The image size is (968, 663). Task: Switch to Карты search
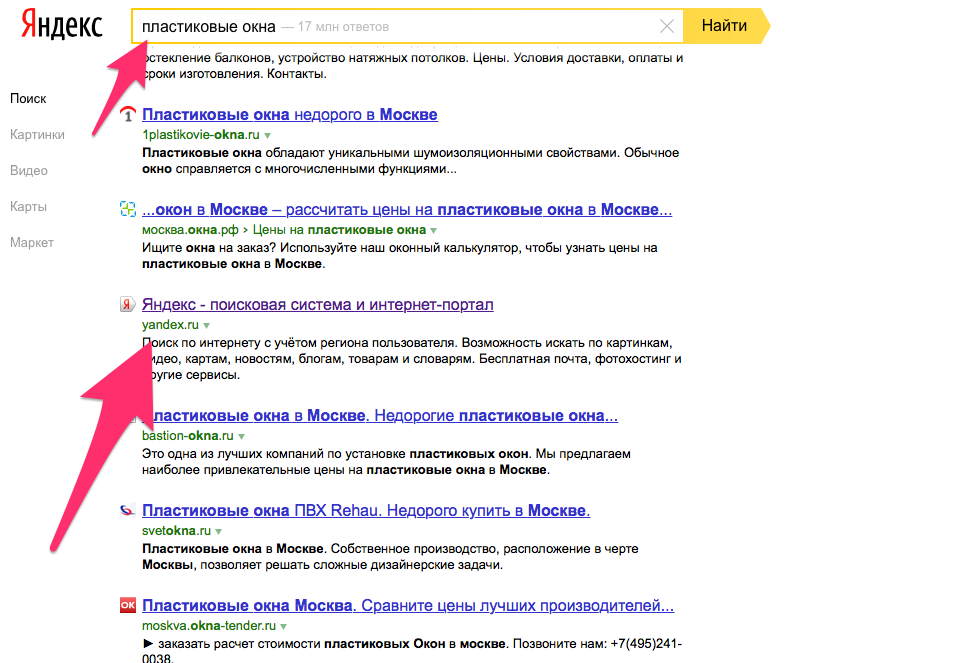(28, 206)
